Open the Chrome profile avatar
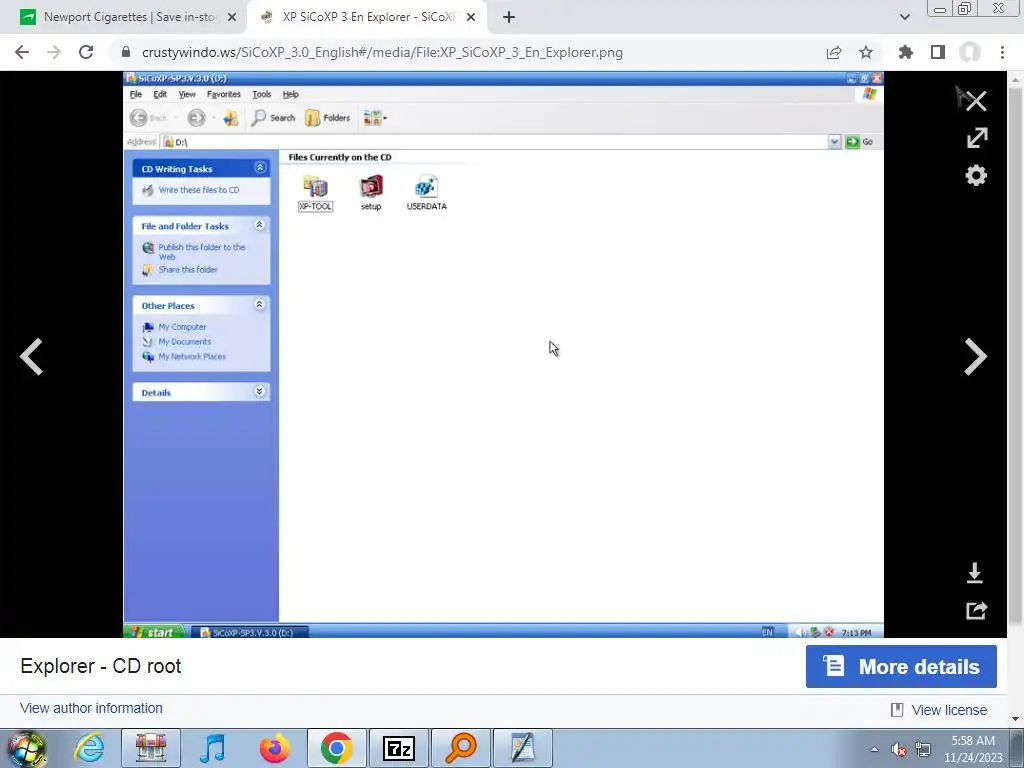Screen dimensions: 1024x768 click(970, 52)
